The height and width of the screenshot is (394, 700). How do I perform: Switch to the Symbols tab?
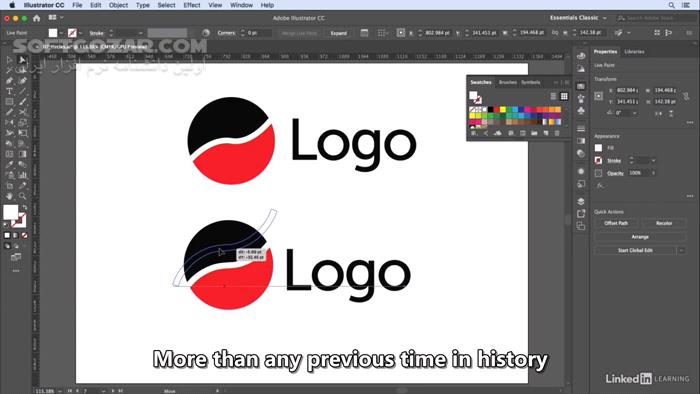pos(530,82)
